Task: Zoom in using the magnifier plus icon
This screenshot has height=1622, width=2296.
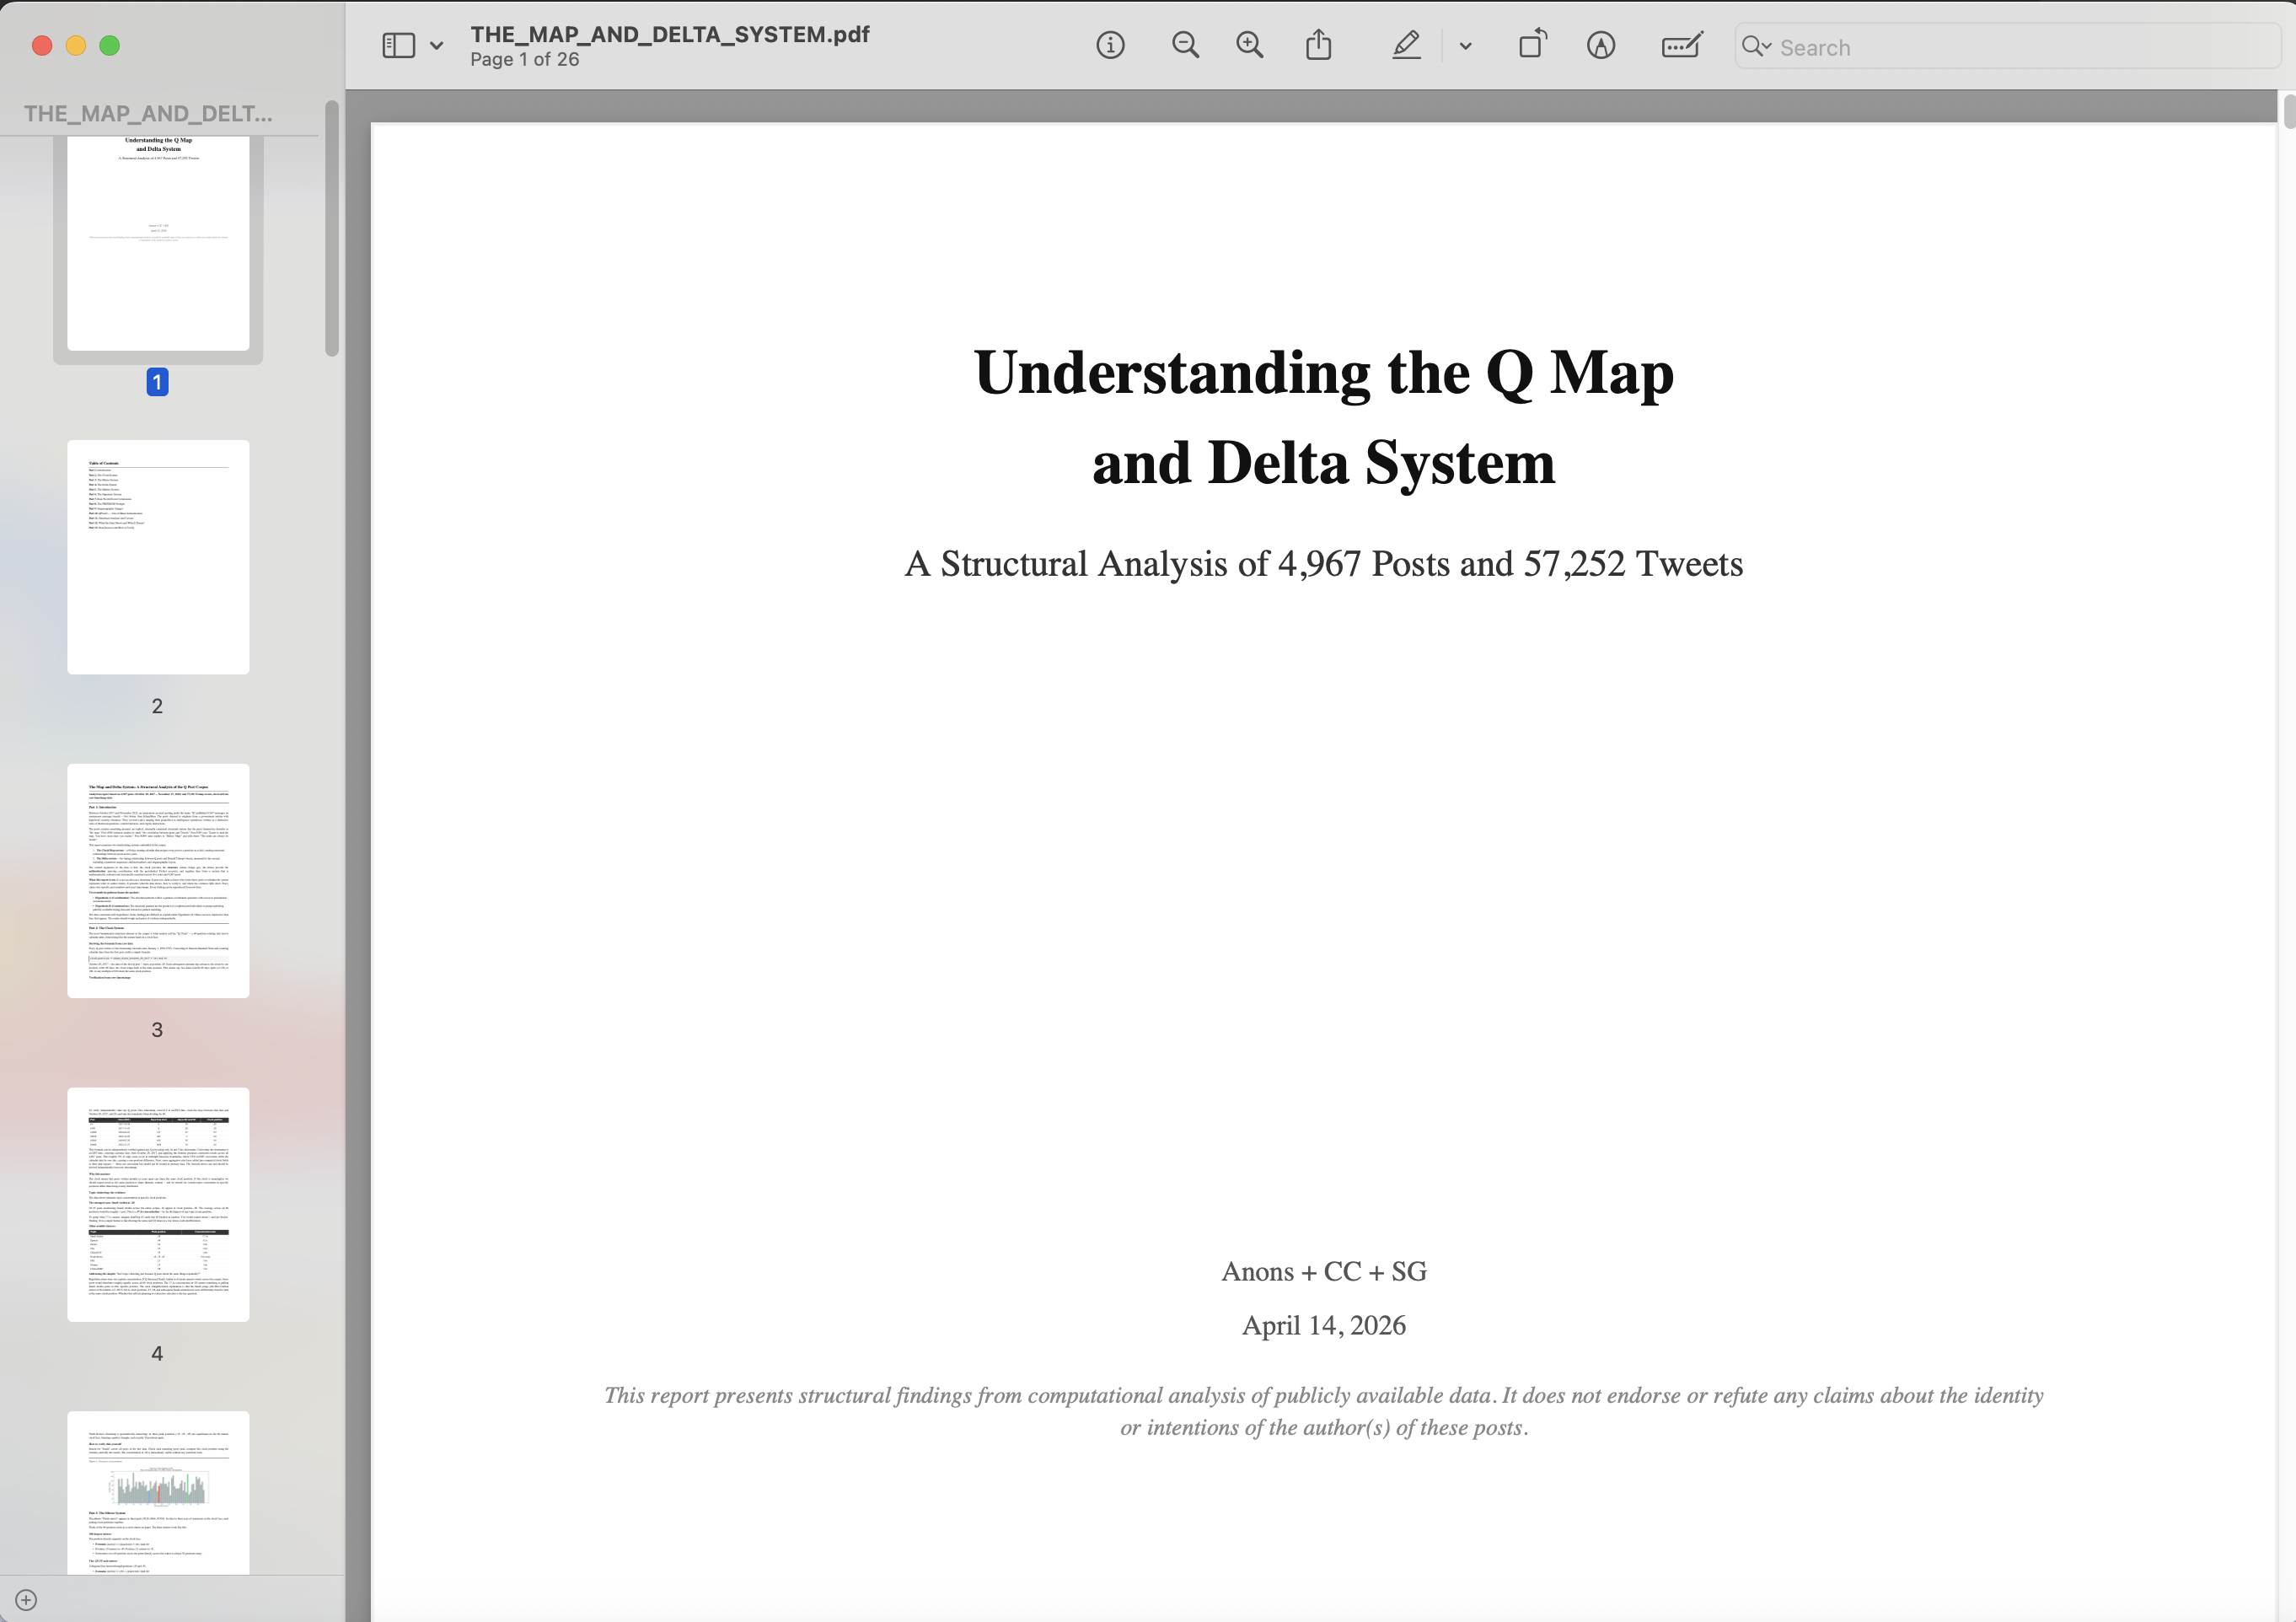Action: coord(1249,45)
